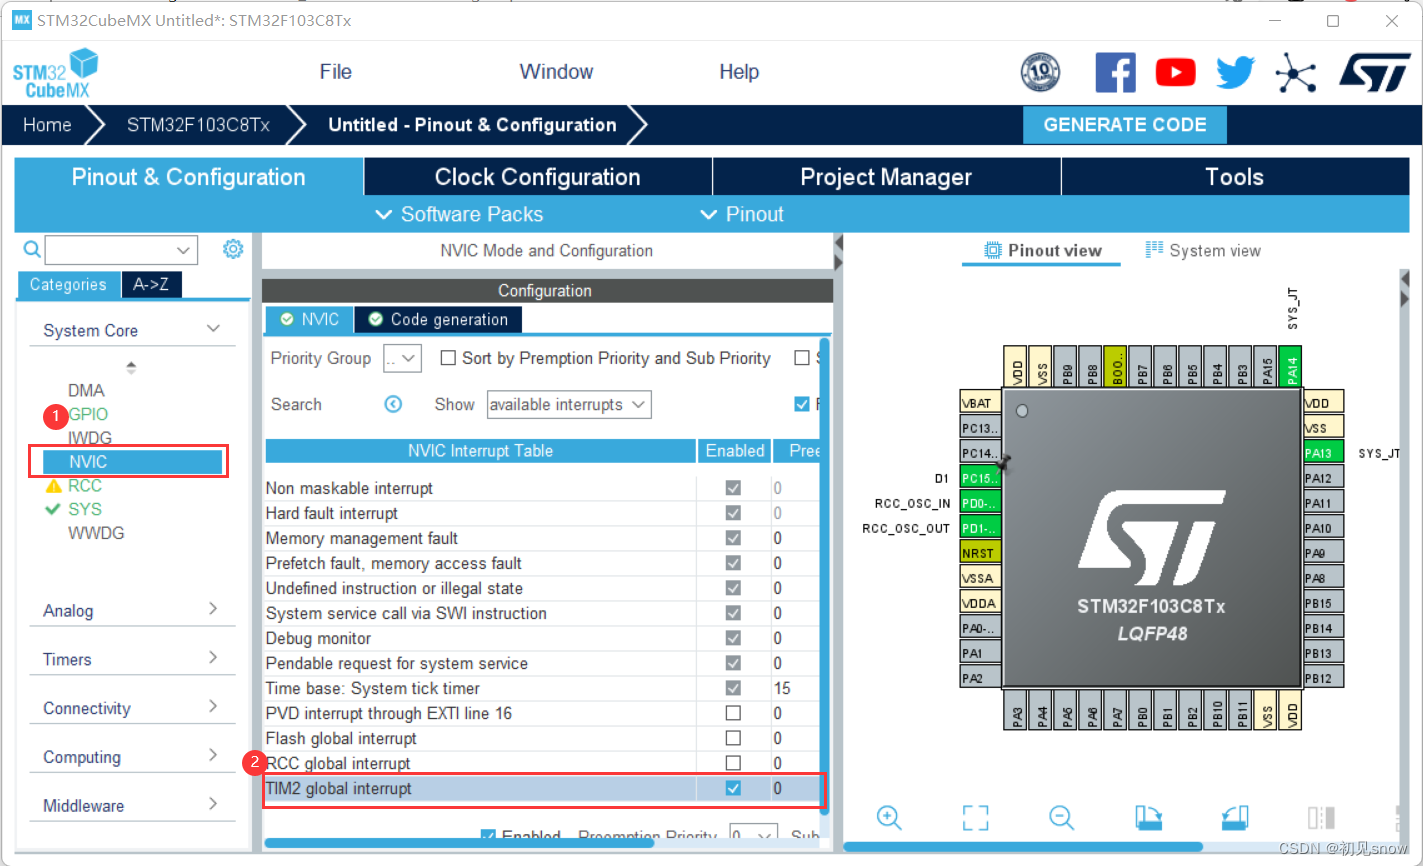This screenshot has height=866, width=1423.
Task: Select the PA14 pin on the chip
Action: click(1291, 367)
